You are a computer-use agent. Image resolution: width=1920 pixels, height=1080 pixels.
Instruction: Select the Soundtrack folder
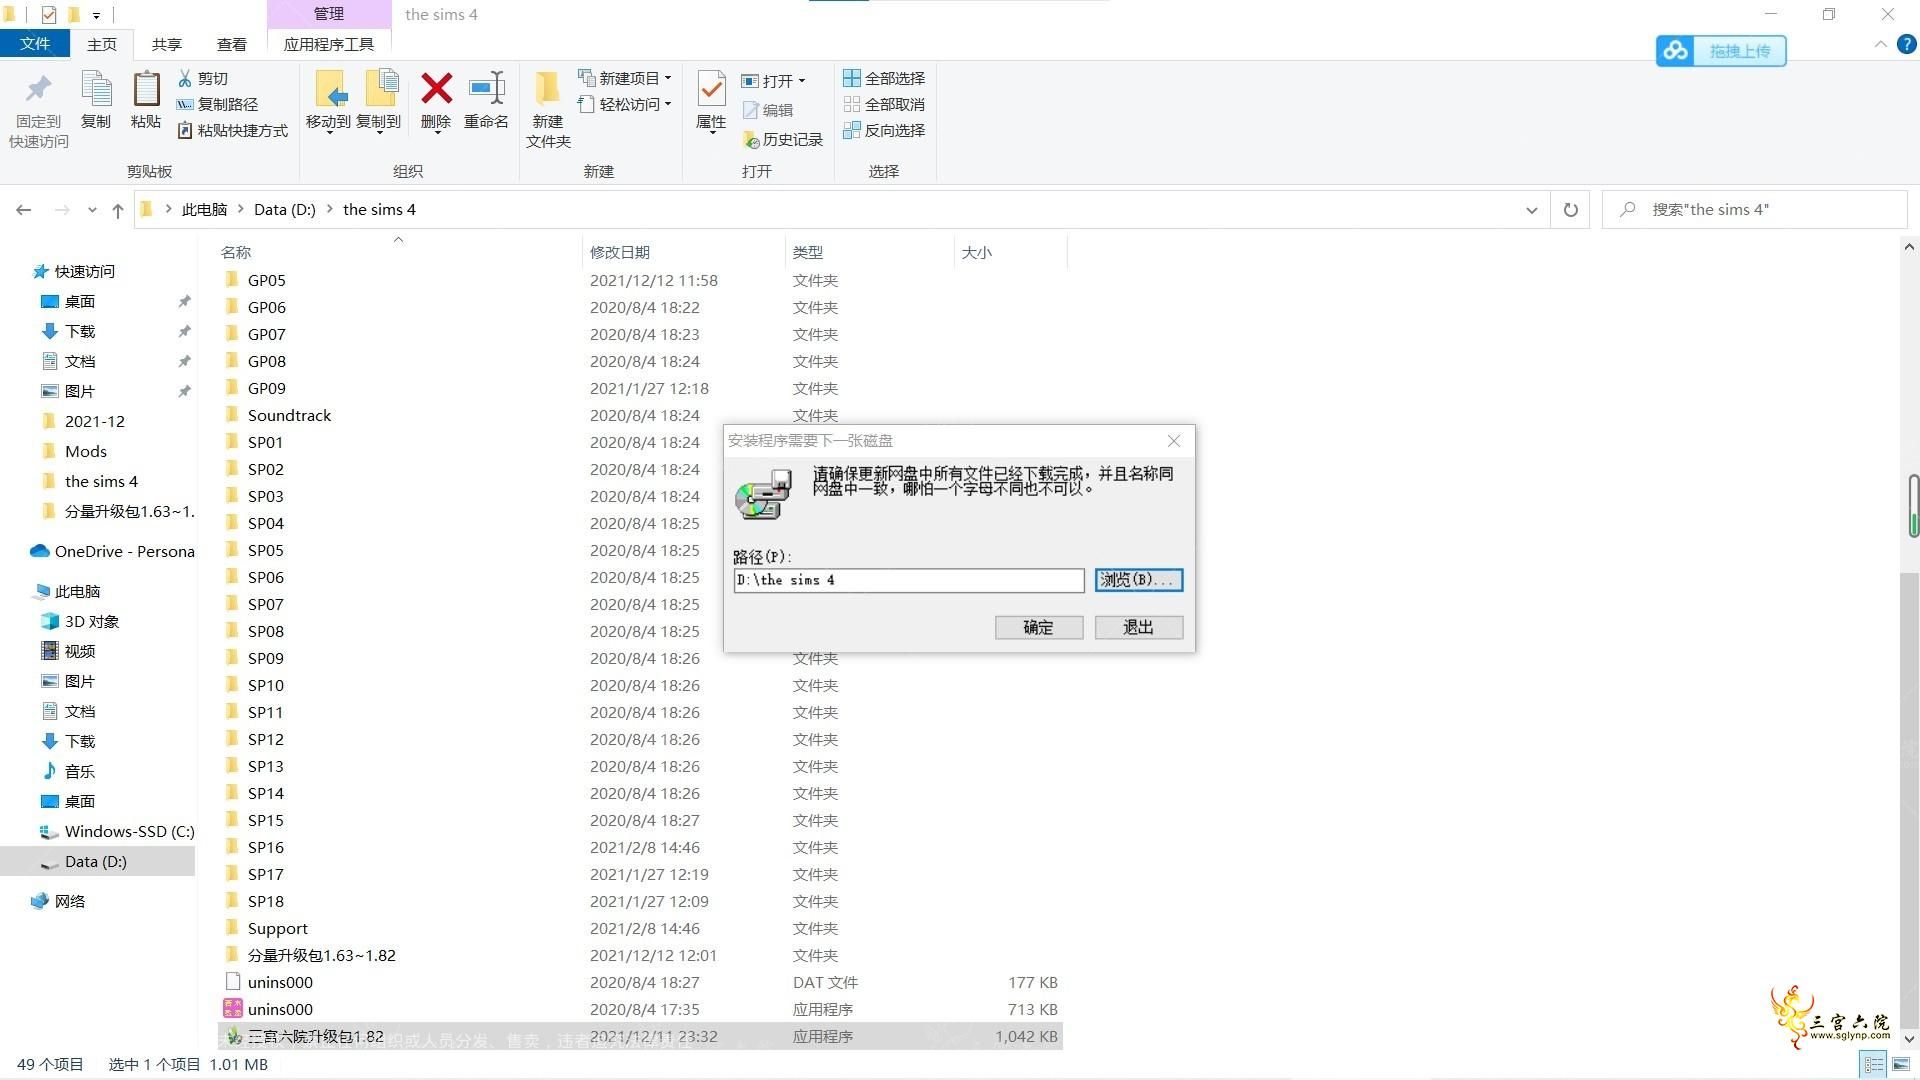(x=640, y=415)
